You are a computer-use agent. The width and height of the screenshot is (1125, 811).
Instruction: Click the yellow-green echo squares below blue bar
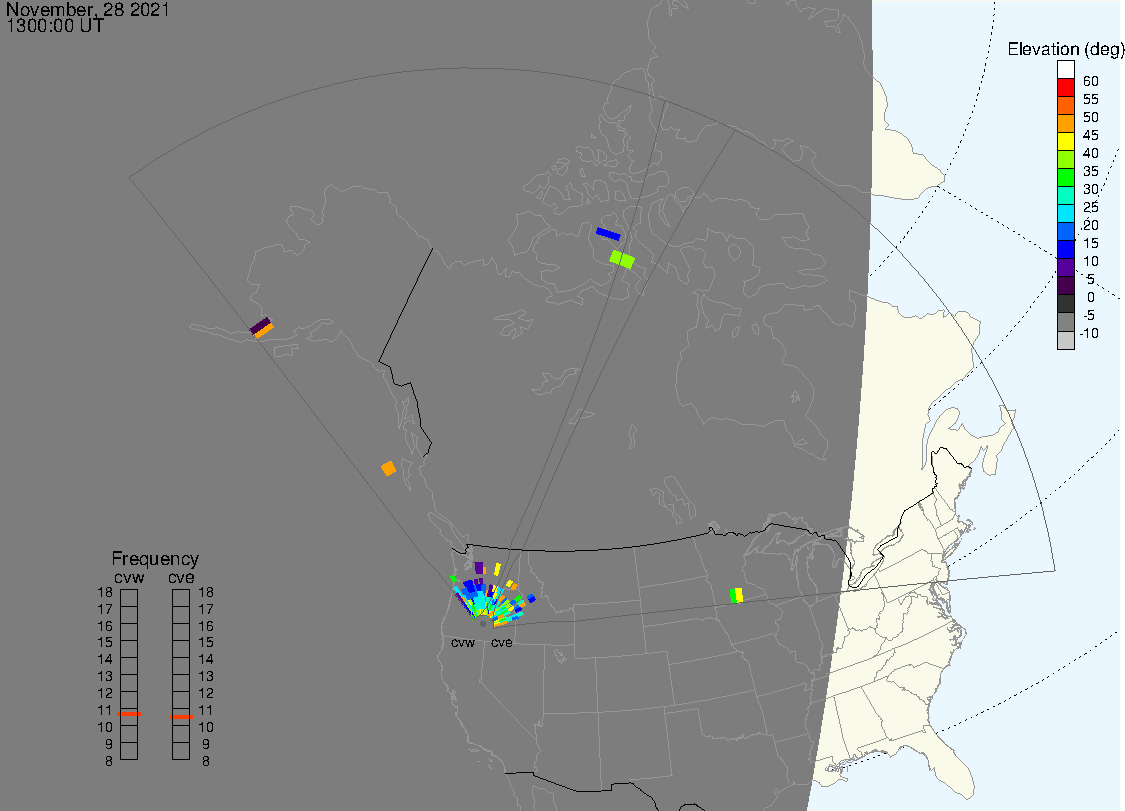[622, 259]
